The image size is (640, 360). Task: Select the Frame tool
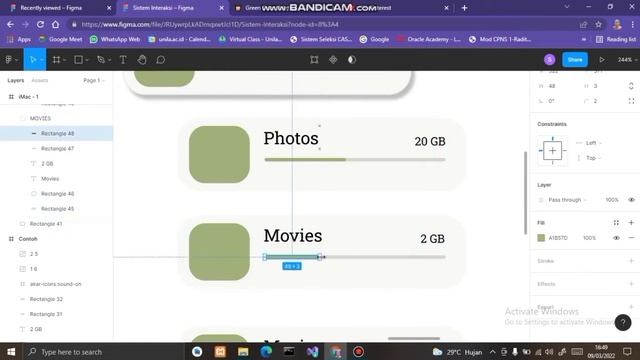(x=56, y=60)
